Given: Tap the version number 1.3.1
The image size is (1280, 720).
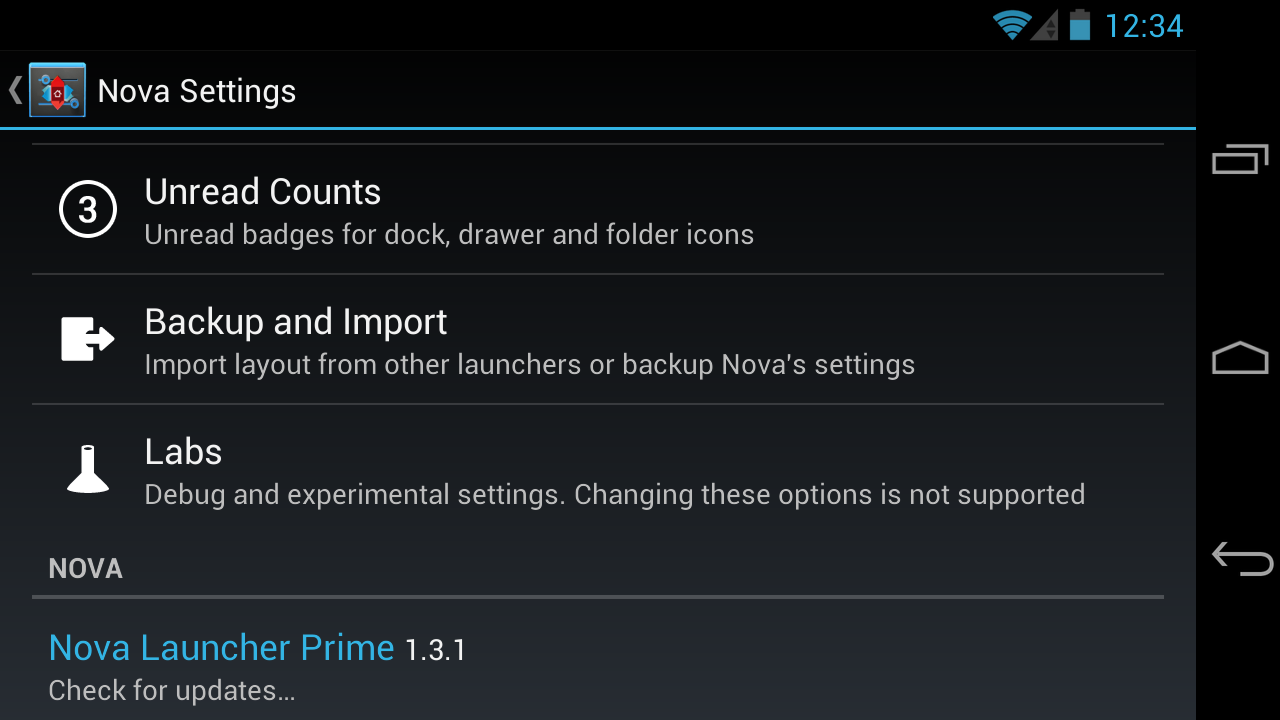Looking at the screenshot, I should click(436, 651).
